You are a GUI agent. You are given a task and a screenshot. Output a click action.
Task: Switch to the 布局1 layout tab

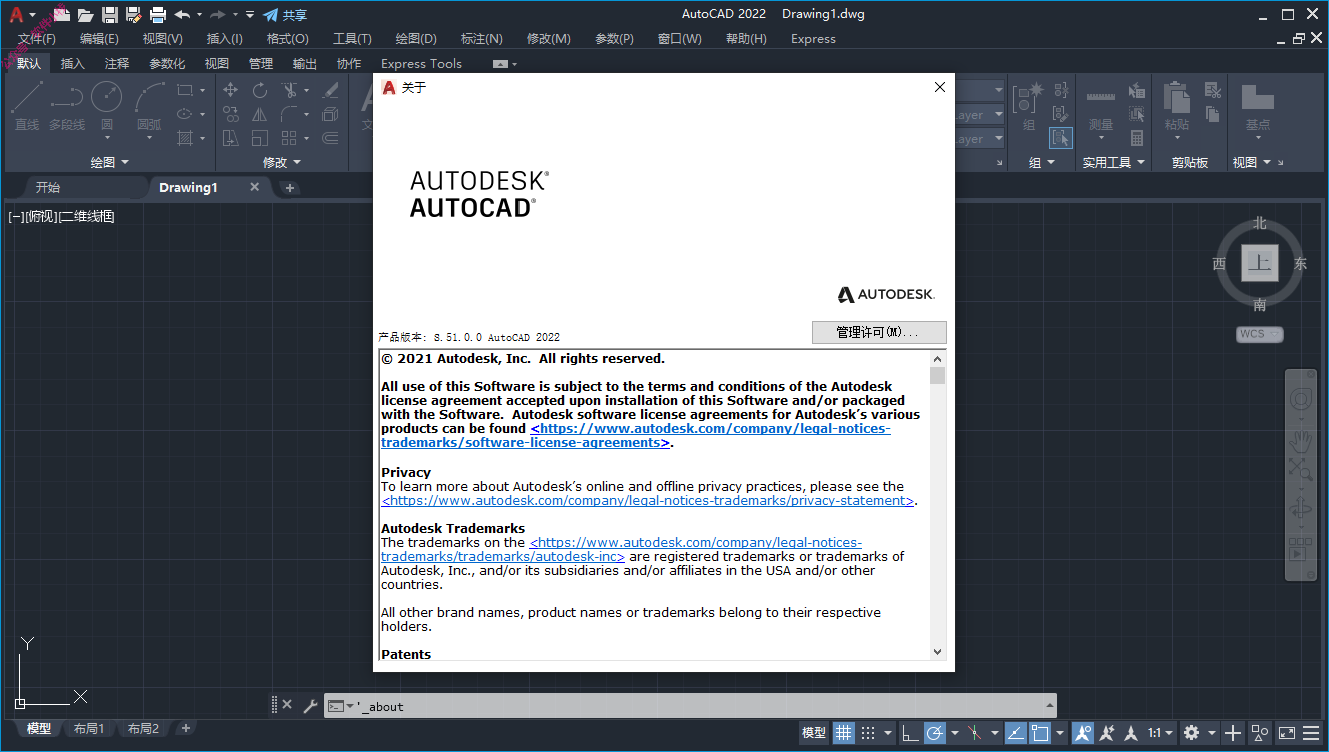point(89,728)
